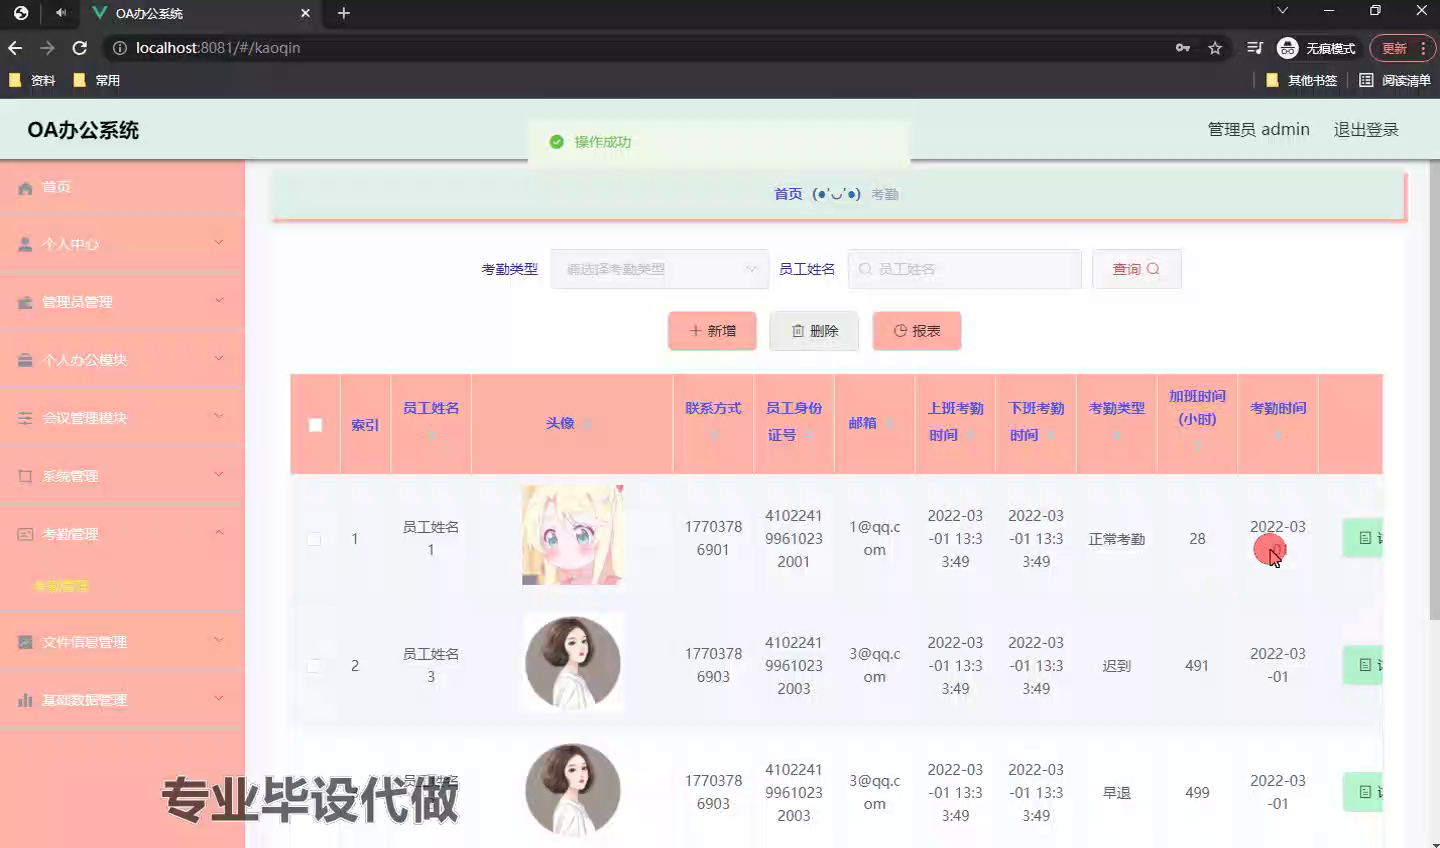1440x848 pixels.
Task: Open the password key icon in the address bar
Action: 1183,48
